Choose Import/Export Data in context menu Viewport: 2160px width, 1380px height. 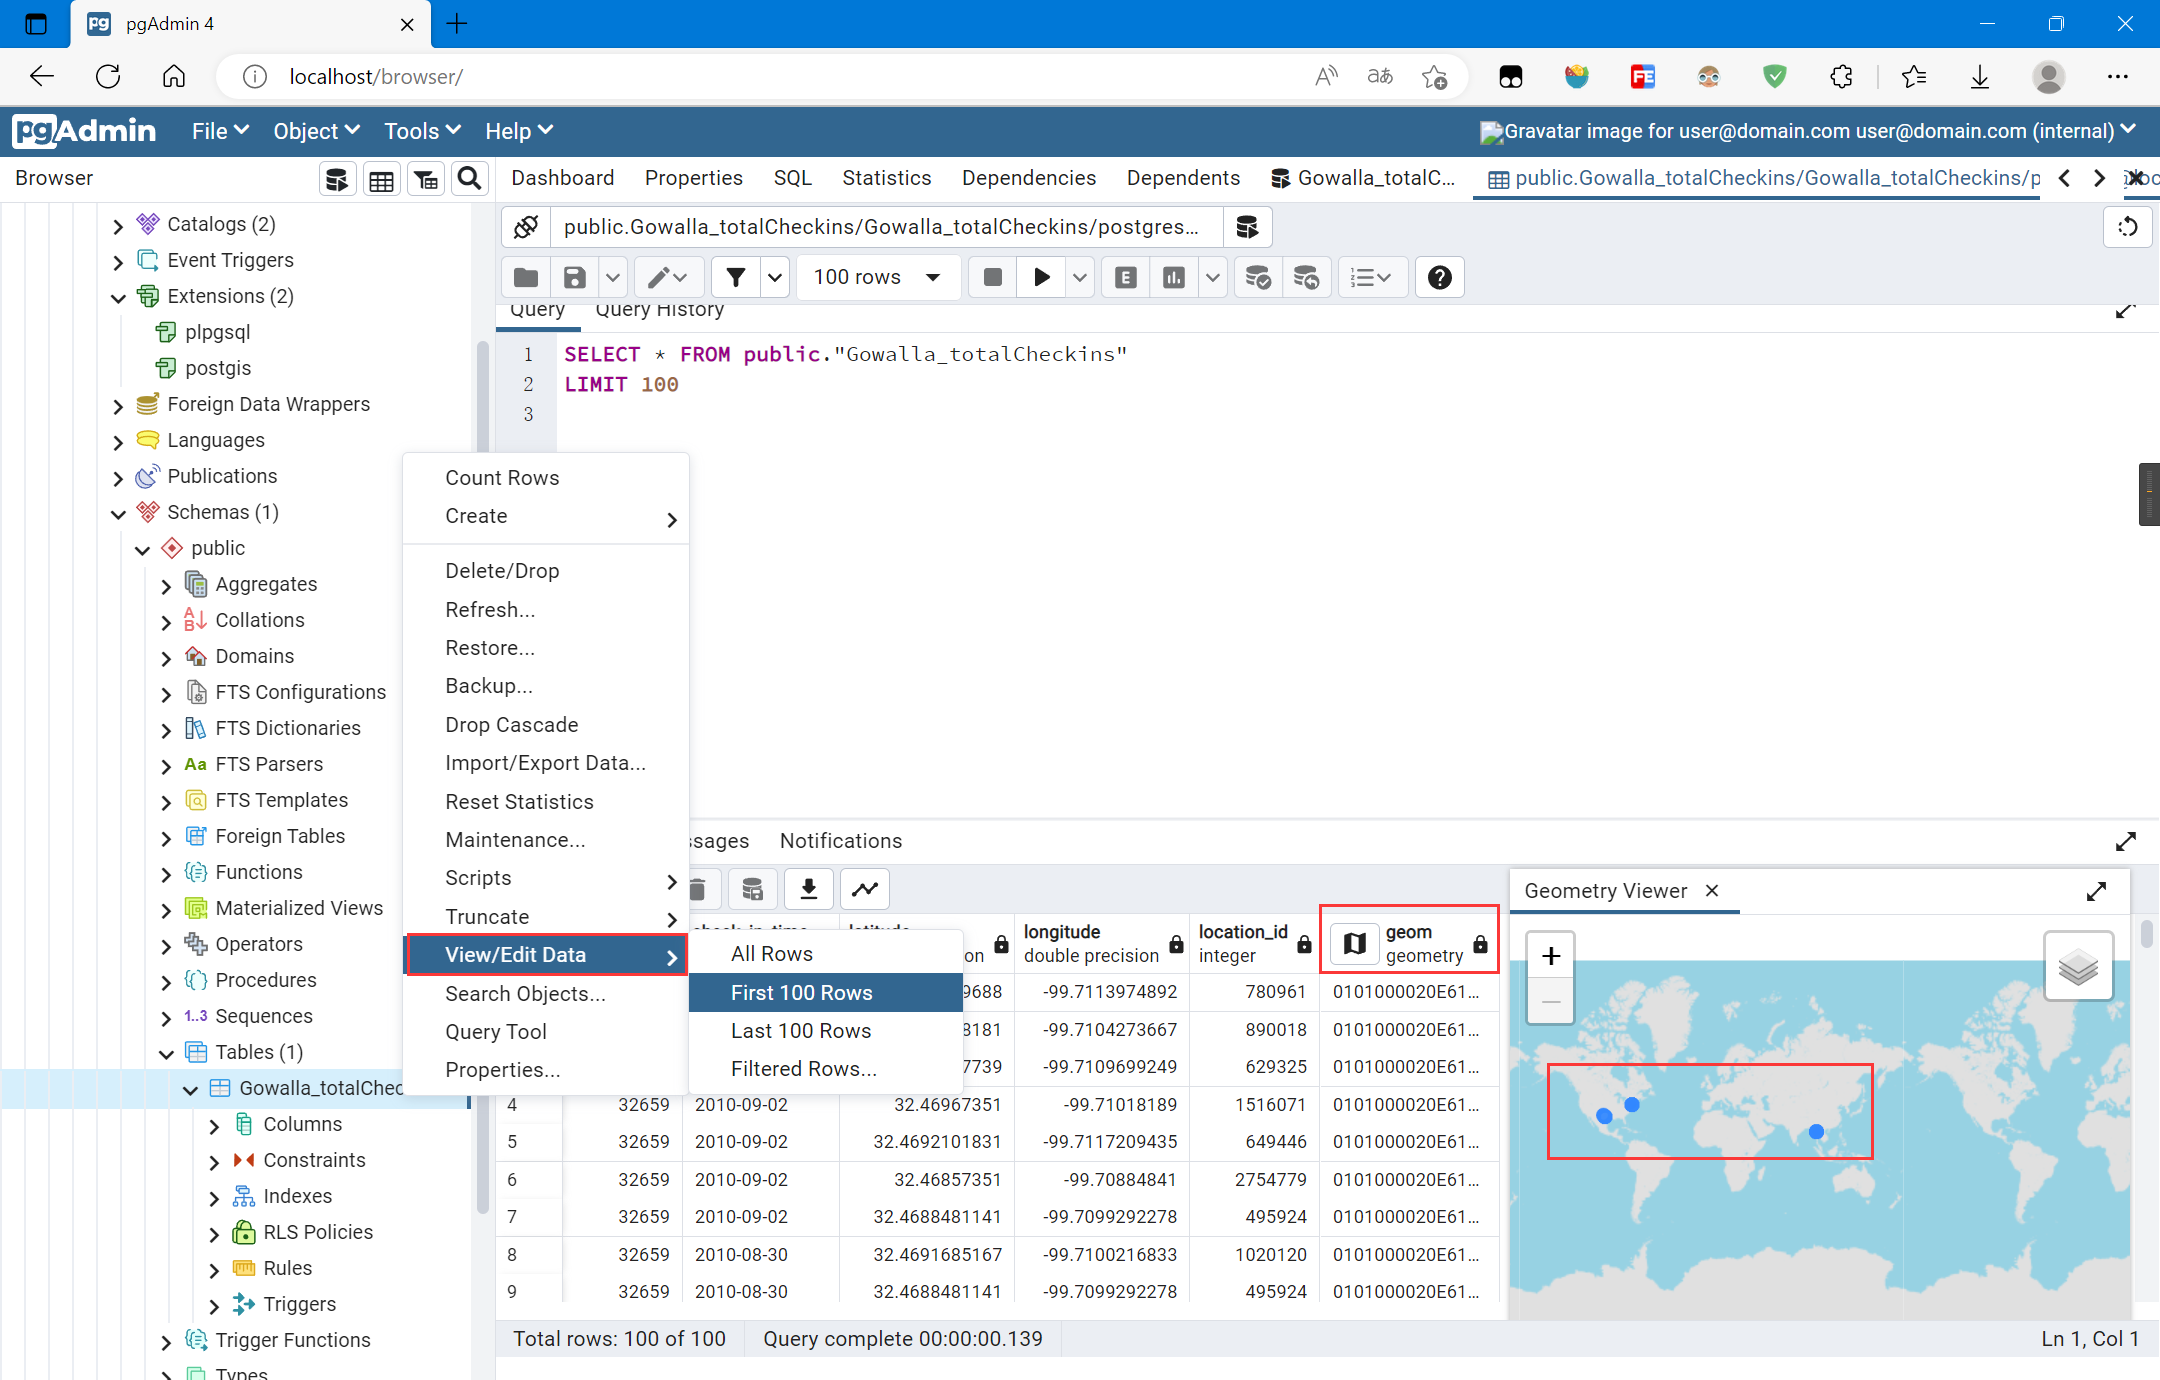pos(546,763)
